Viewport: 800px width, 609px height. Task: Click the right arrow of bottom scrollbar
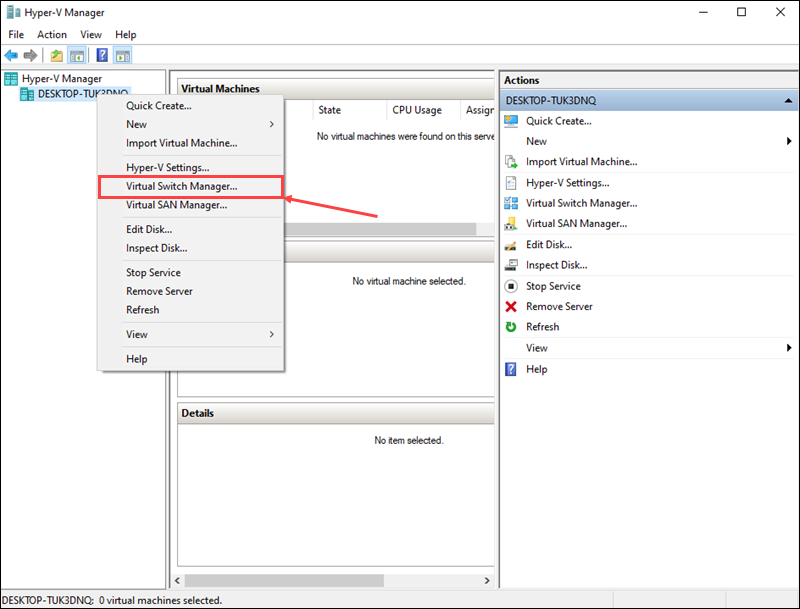pos(487,580)
